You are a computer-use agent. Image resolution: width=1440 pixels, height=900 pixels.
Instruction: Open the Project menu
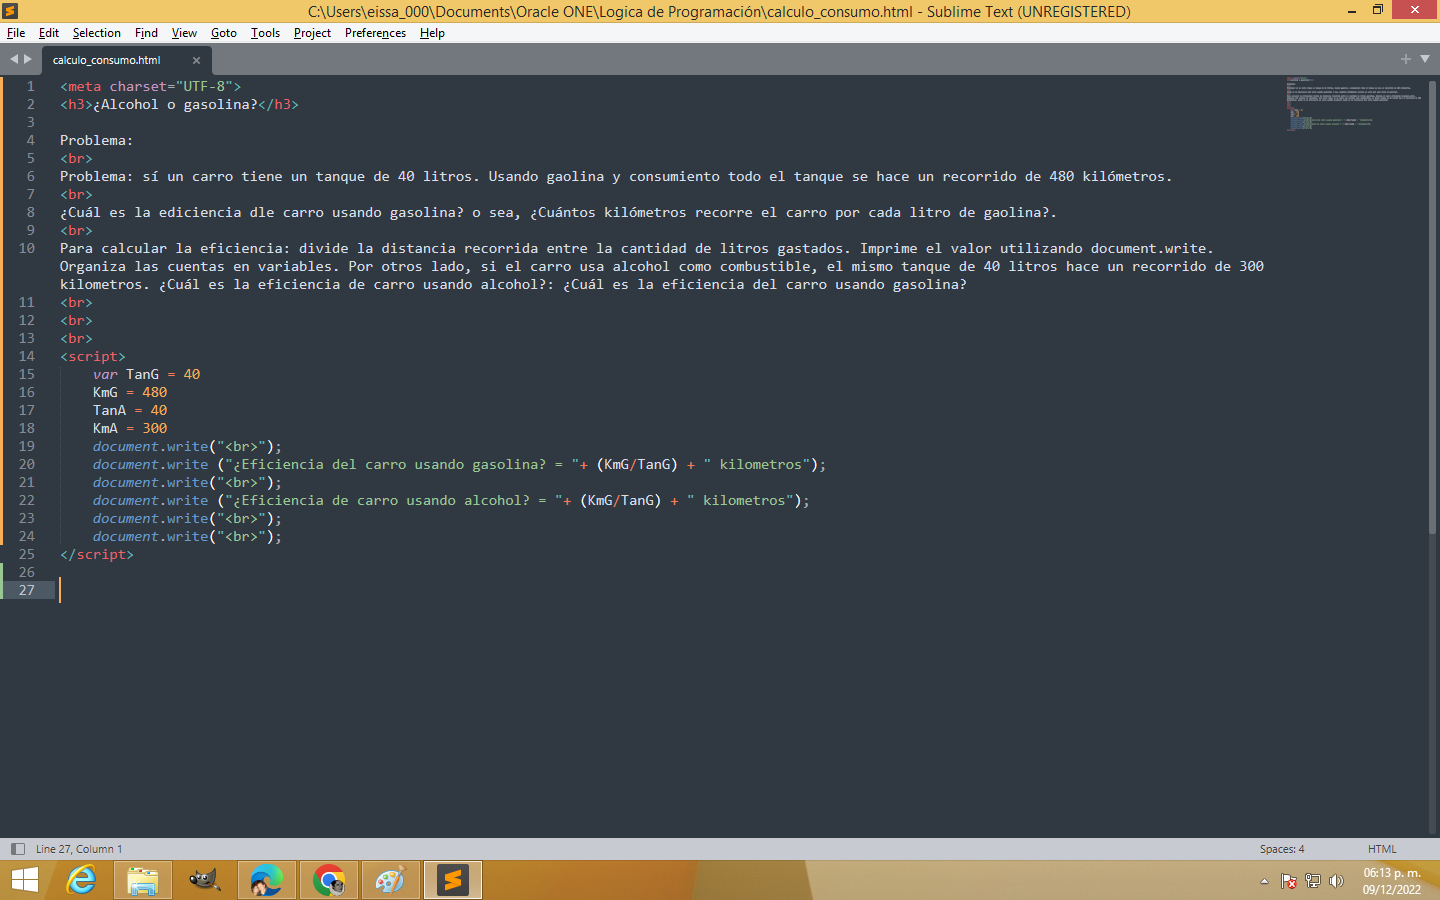(x=312, y=33)
